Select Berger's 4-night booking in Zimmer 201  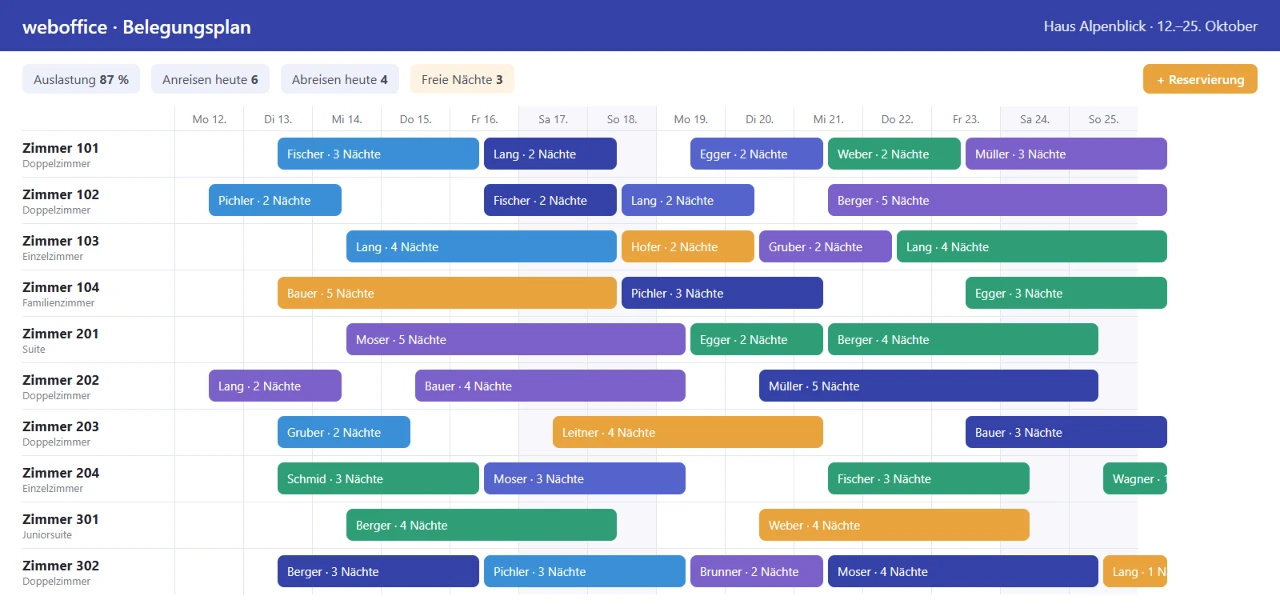point(963,340)
